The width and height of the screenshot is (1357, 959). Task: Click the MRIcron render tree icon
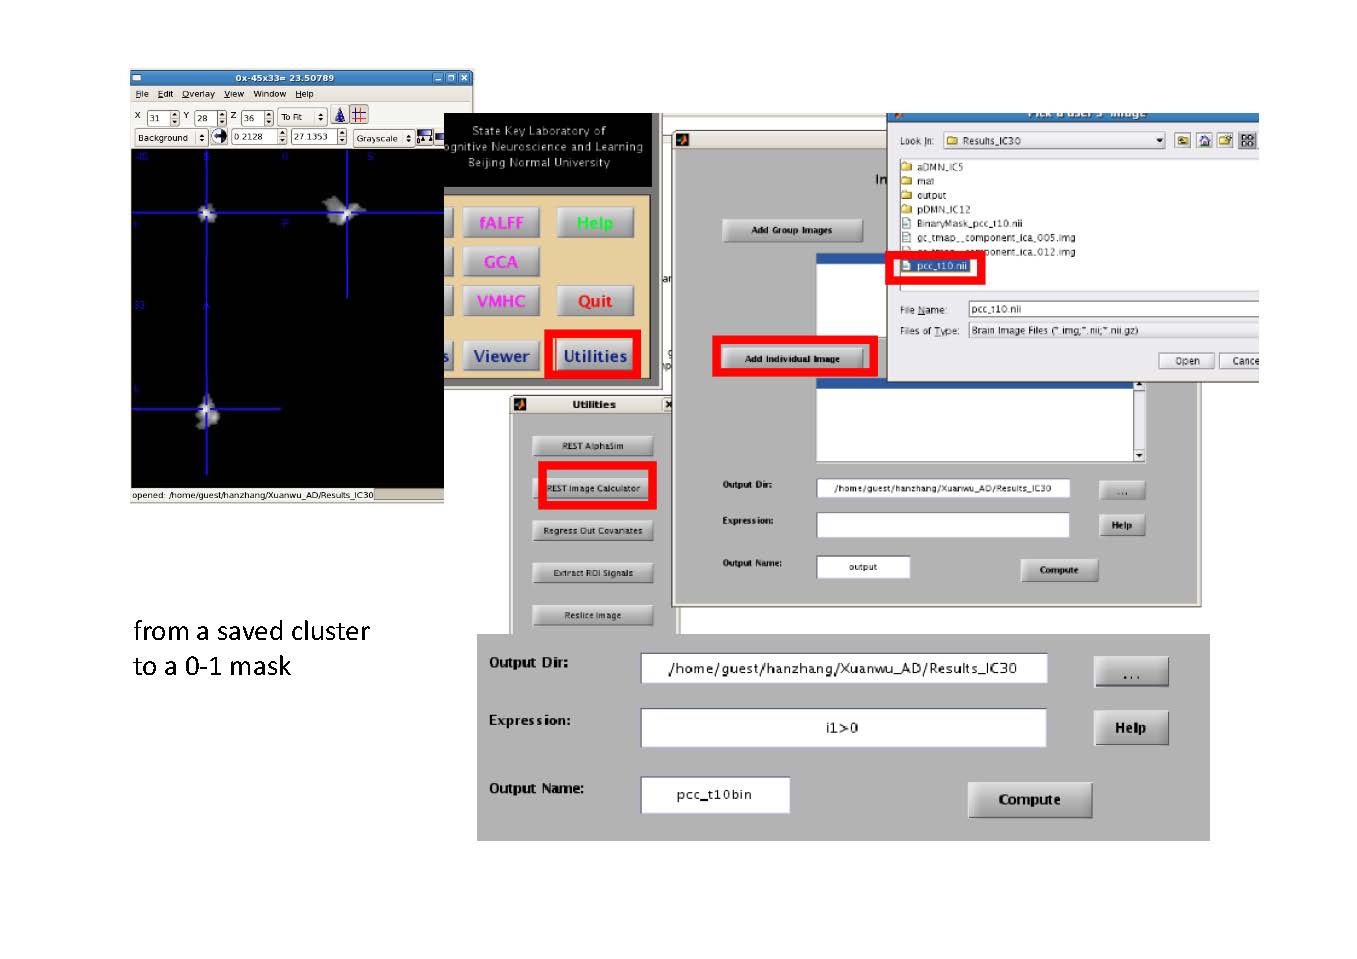point(340,116)
